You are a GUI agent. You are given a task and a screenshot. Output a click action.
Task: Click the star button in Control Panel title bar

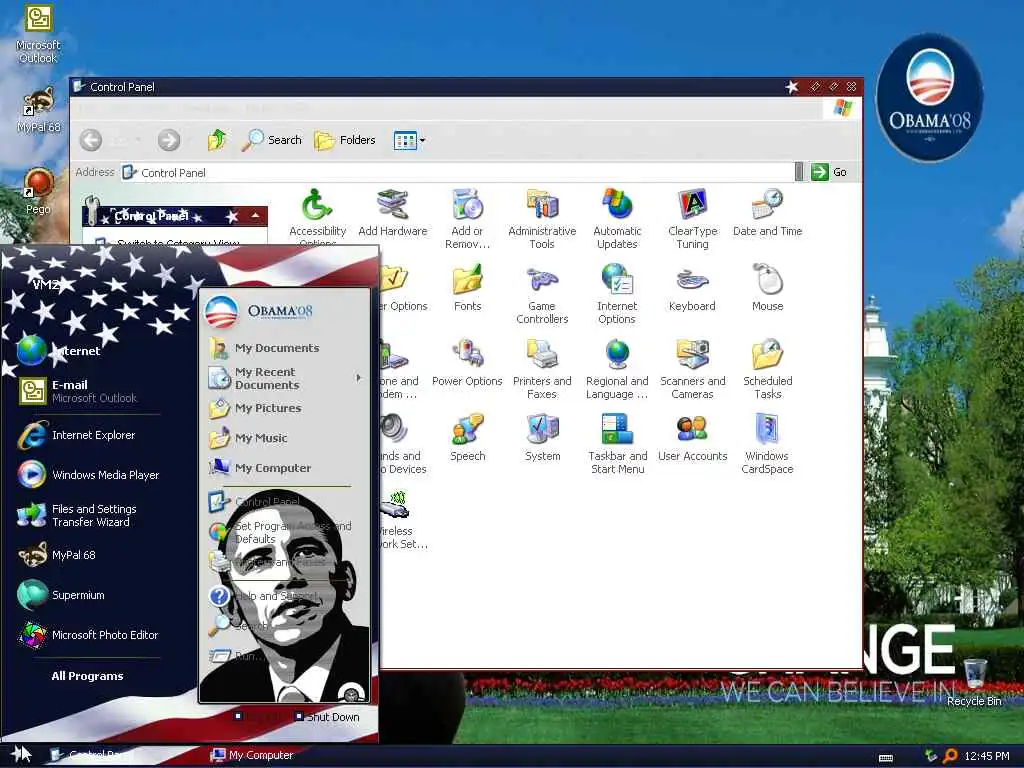[792, 87]
